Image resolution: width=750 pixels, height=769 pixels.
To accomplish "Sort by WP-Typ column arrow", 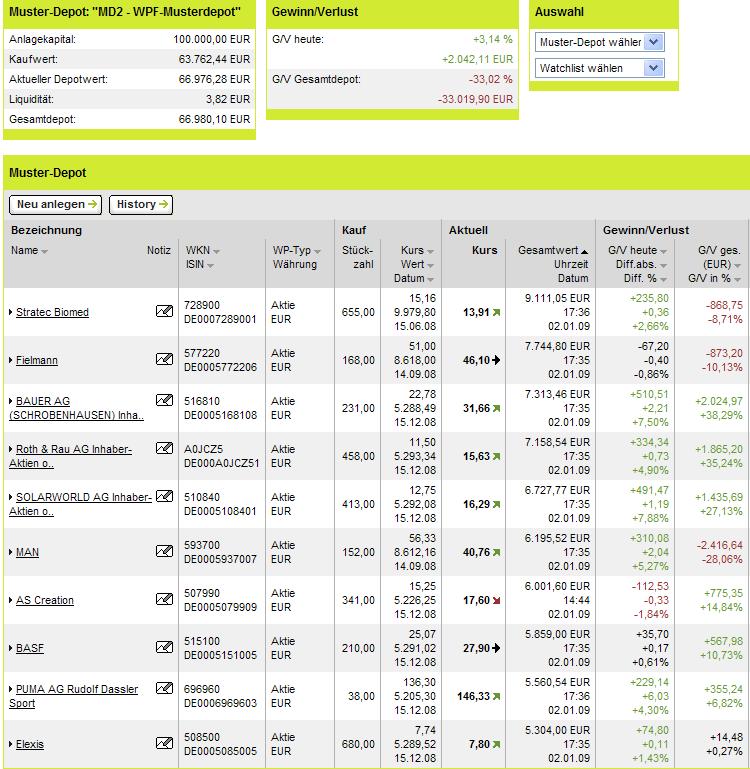I will pos(317,252).
